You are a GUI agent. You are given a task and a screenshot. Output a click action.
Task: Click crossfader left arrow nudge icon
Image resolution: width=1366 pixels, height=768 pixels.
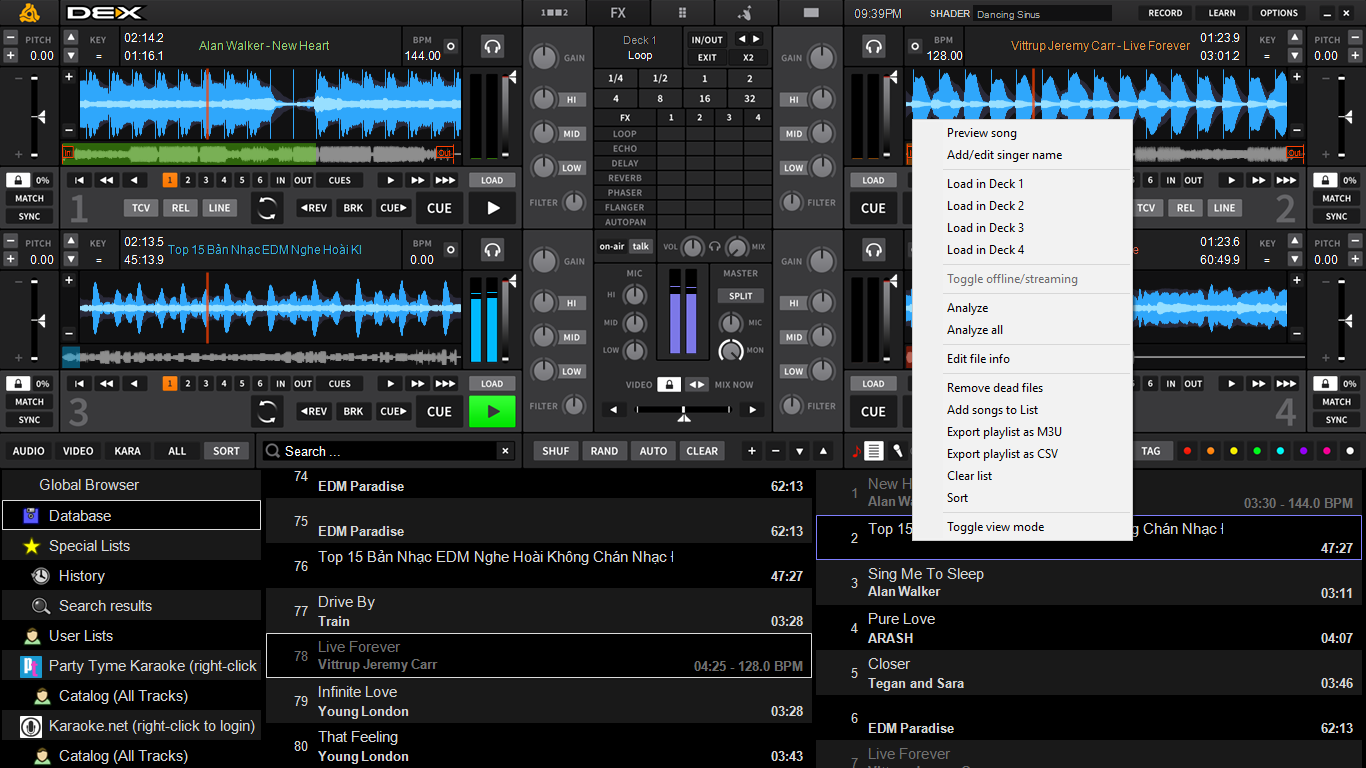[x=613, y=409]
